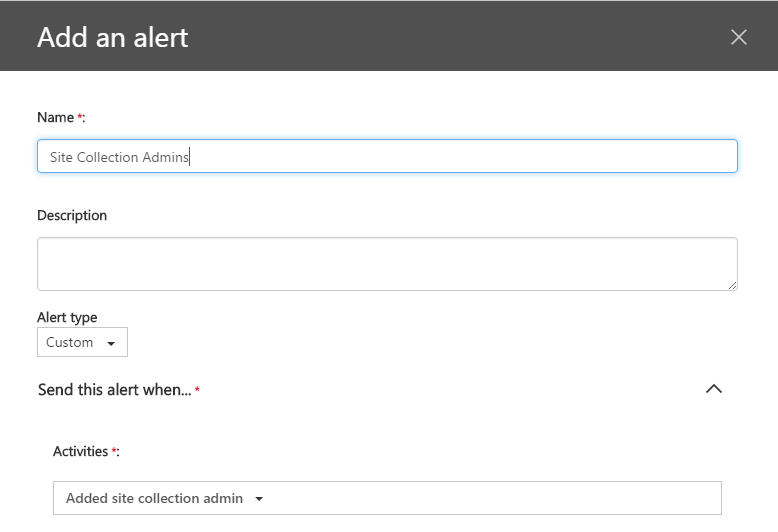Open the Alert type Custom dropdown

pos(82,342)
